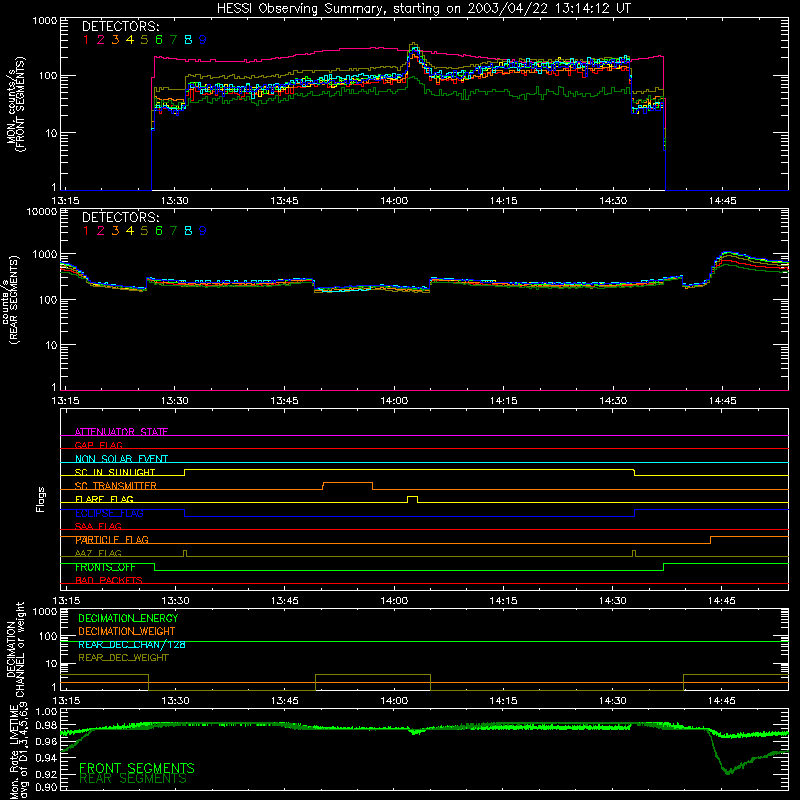Select the BAD_PACKETS flag label

pos(109,581)
